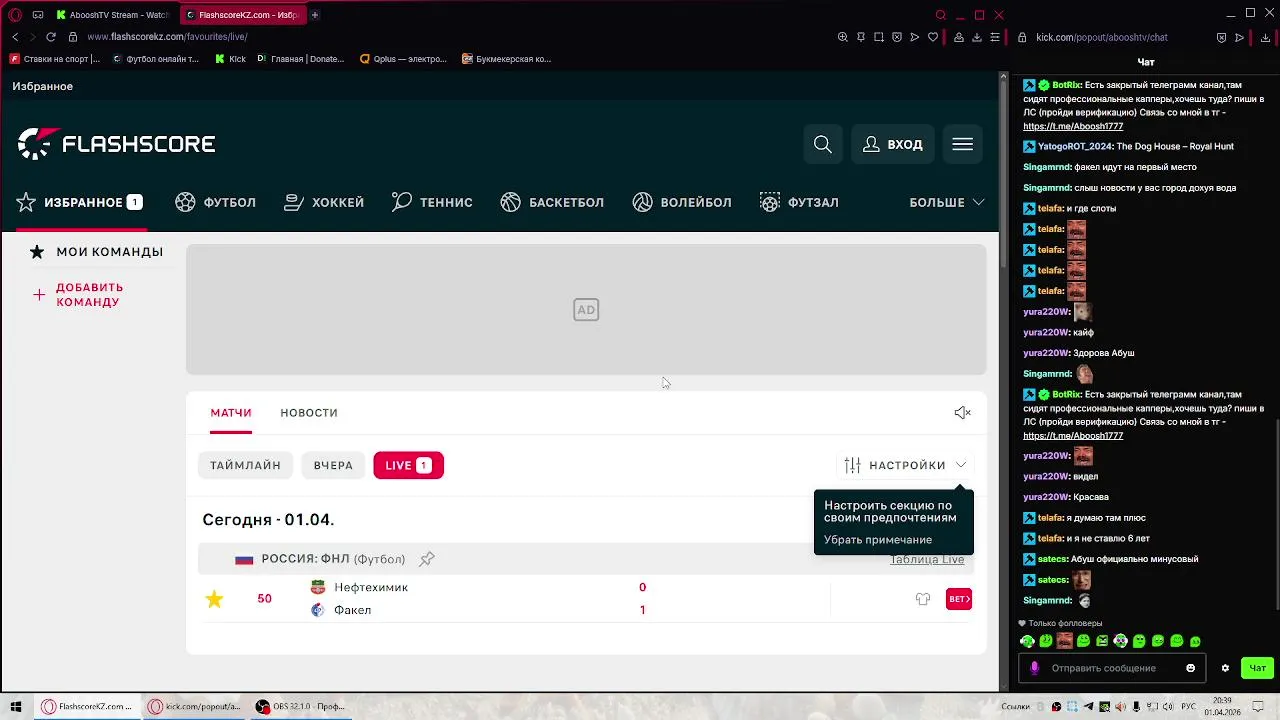Select the МАТЧИ tab

tap(231, 412)
